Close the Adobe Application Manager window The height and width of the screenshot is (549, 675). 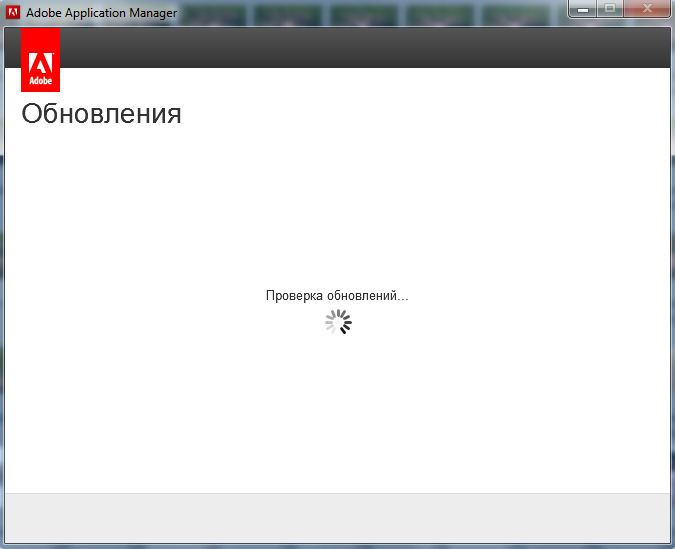click(x=647, y=9)
